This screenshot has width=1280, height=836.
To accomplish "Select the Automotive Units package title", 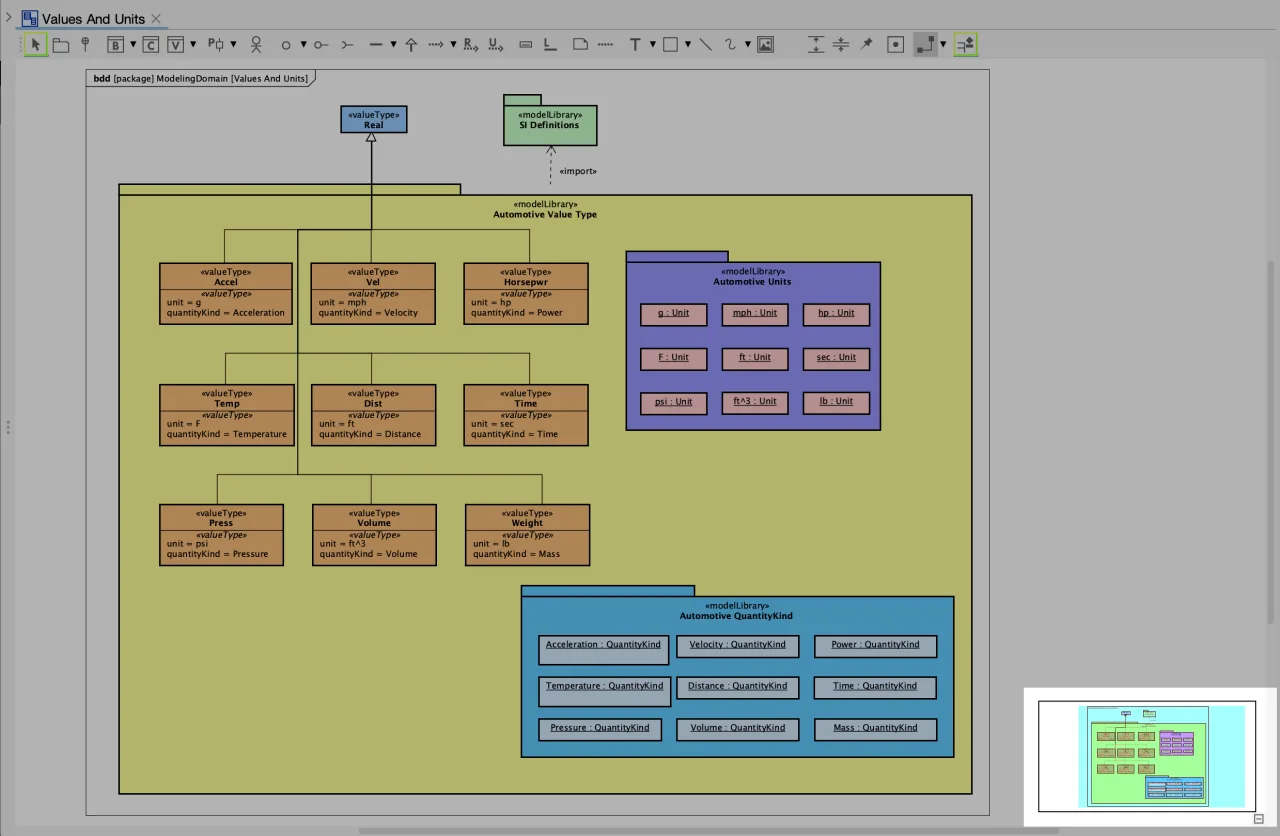I will 752,282.
